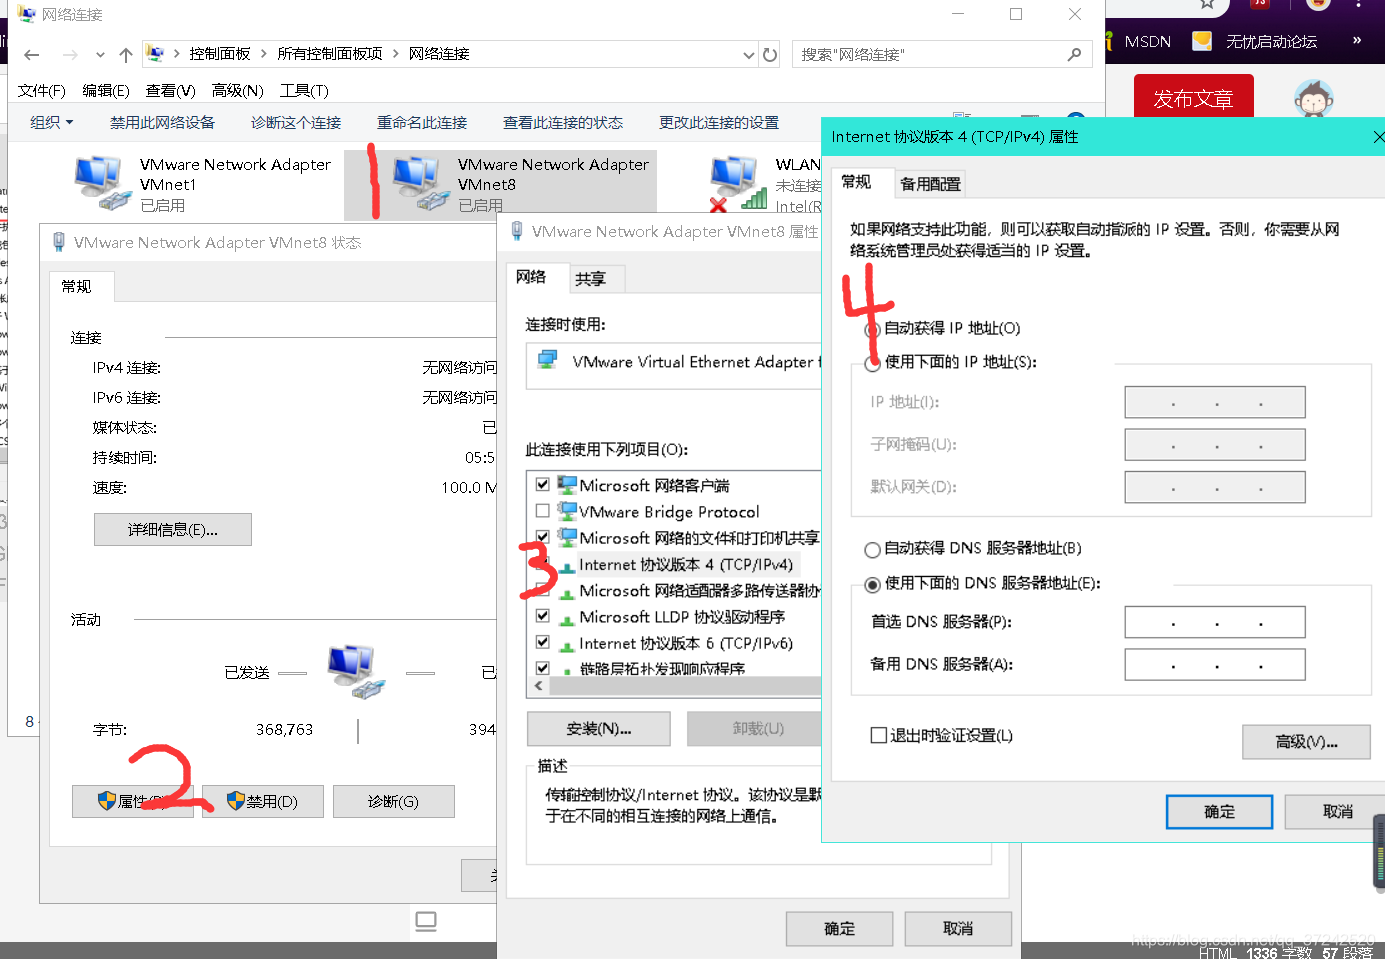Toggle Microsoft 网络客户端 checkbox
Viewport: 1385px width, 959px height.
click(x=542, y=484)
